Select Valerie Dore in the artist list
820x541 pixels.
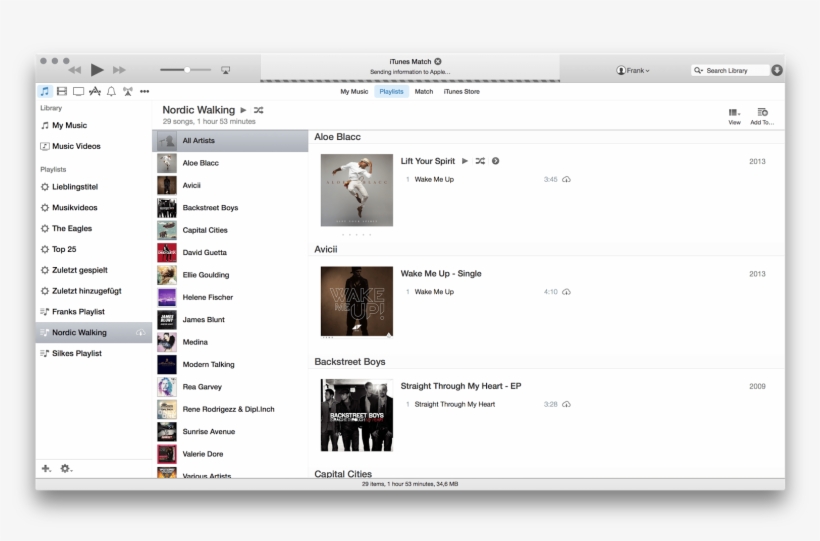[x=230, y=454]
